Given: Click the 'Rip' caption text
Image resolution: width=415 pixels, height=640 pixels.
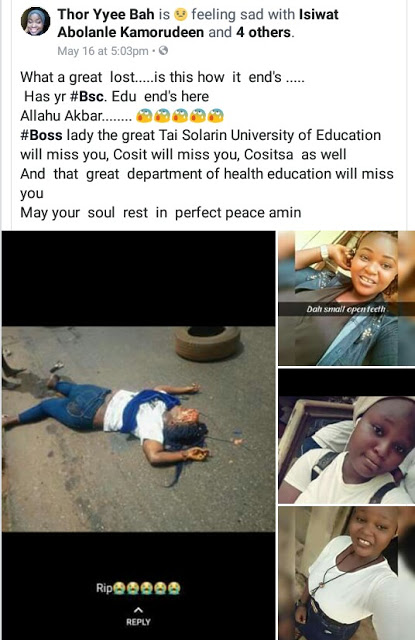Looking at the screenshot, I should tap(104, 588).
